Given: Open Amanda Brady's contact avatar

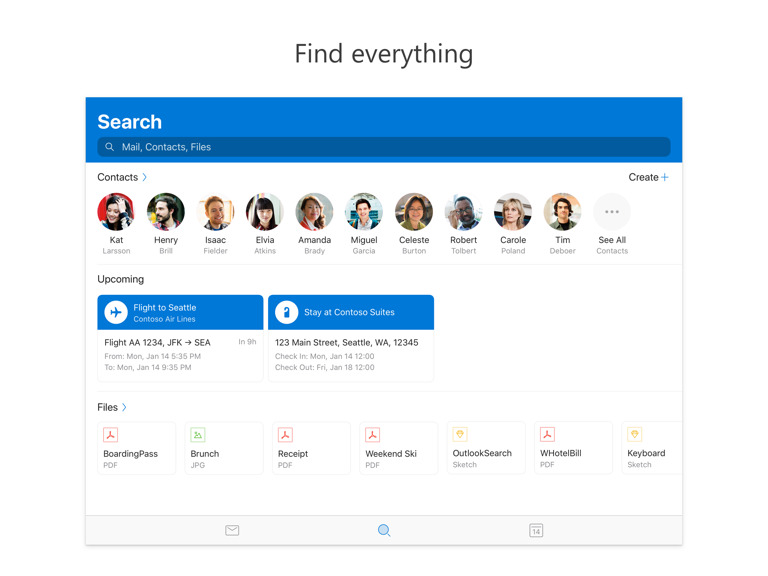Looking at the screenshot, I should pos(314,212).
